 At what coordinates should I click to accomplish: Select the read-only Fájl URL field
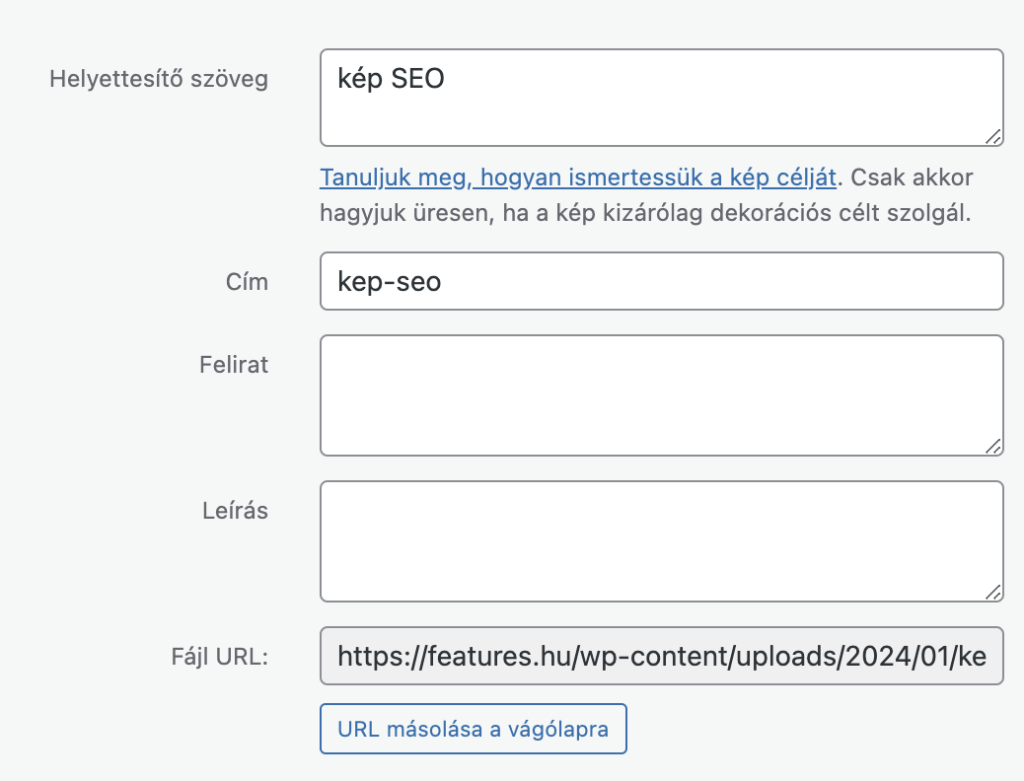tap(660, 656)
